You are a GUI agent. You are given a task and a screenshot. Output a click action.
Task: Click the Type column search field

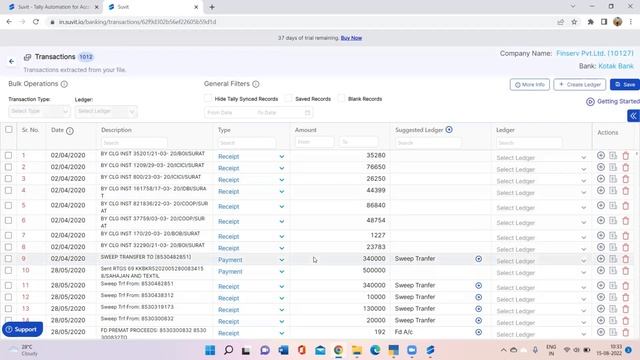(x=247, y=143)
